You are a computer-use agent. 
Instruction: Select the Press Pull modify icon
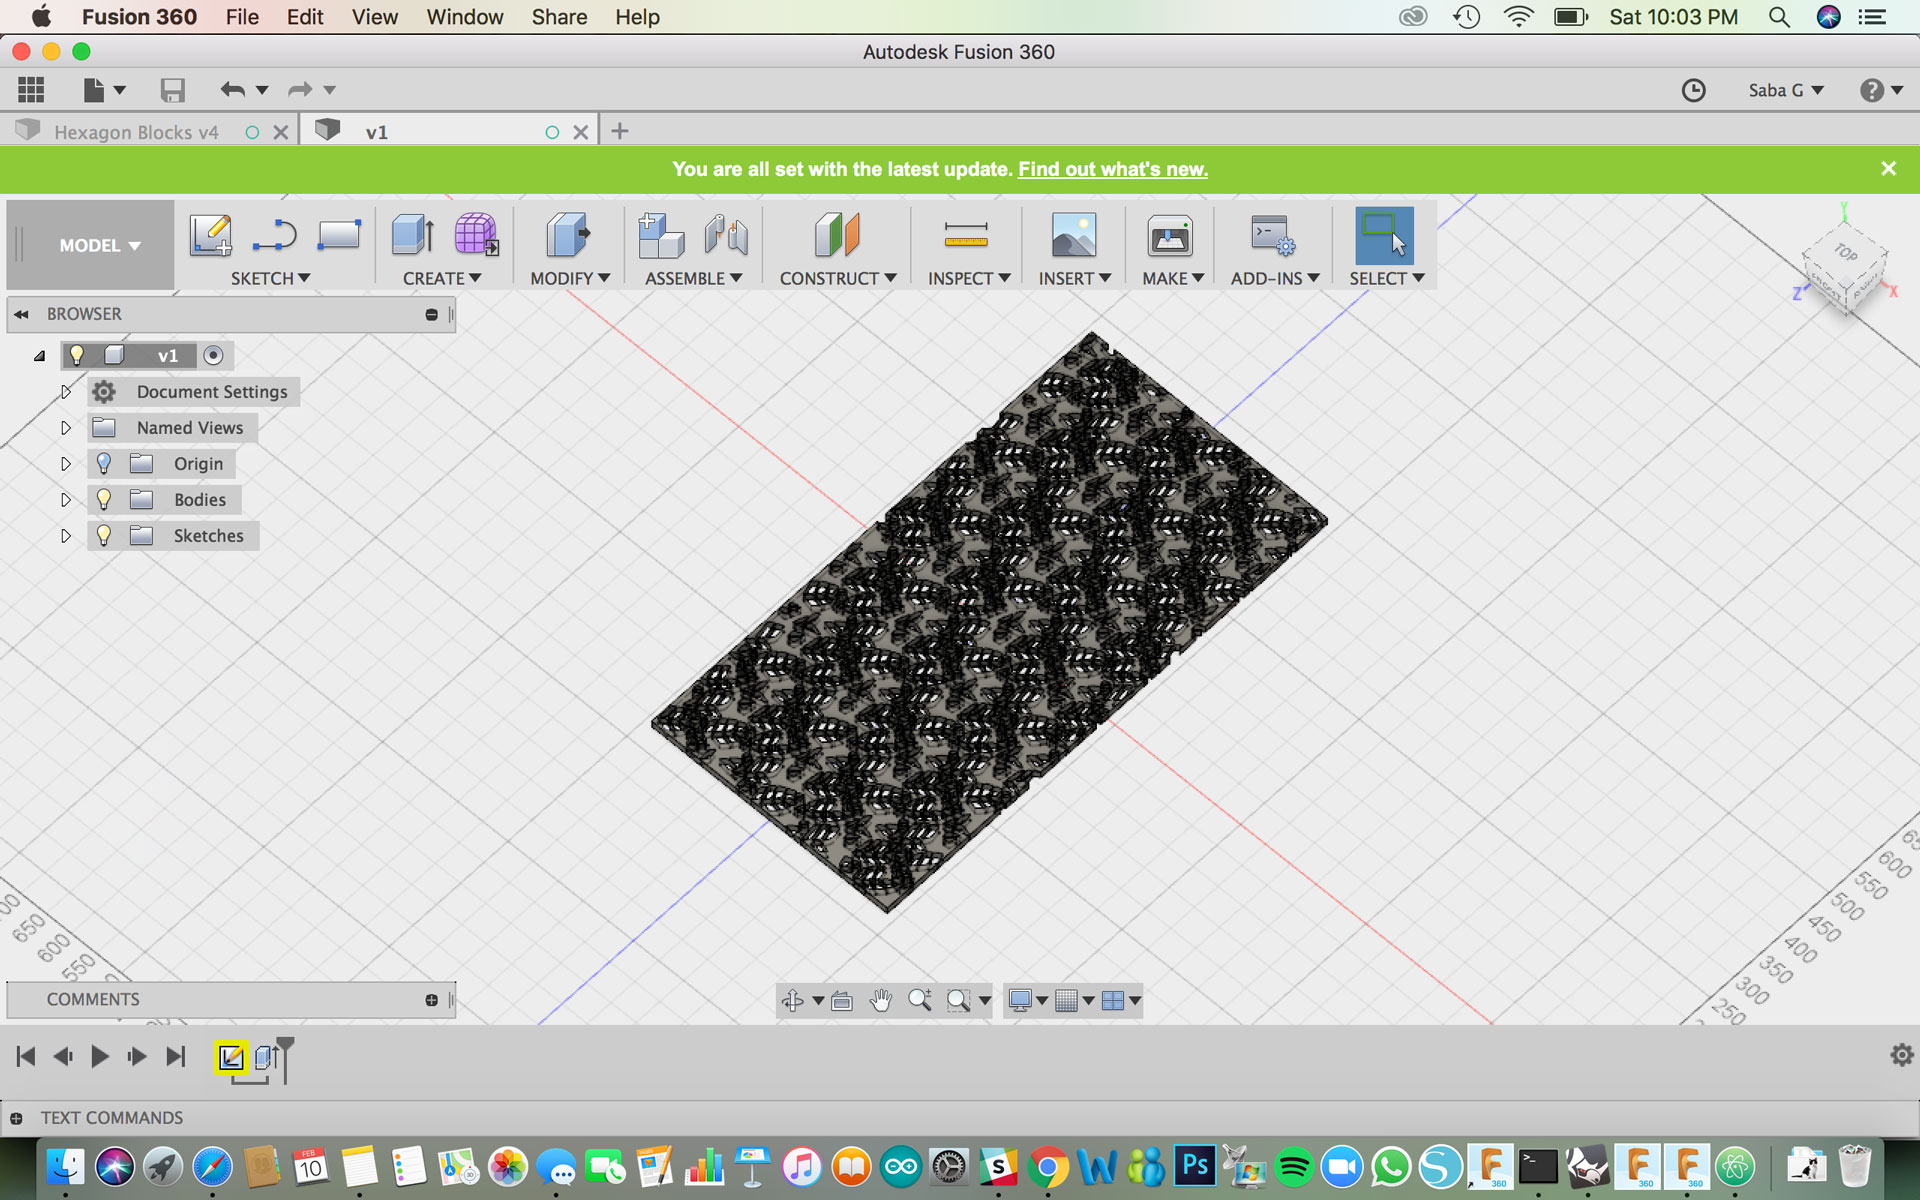568,235
